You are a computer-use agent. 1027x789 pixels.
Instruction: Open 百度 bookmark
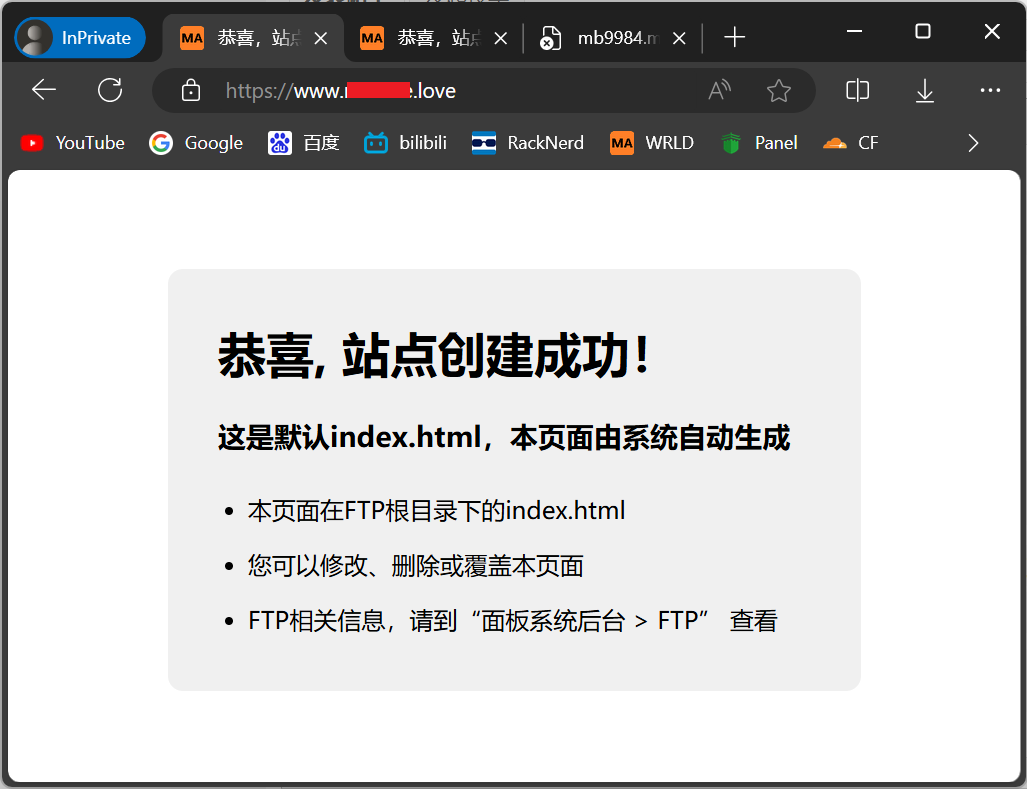[x=304, y=143]
